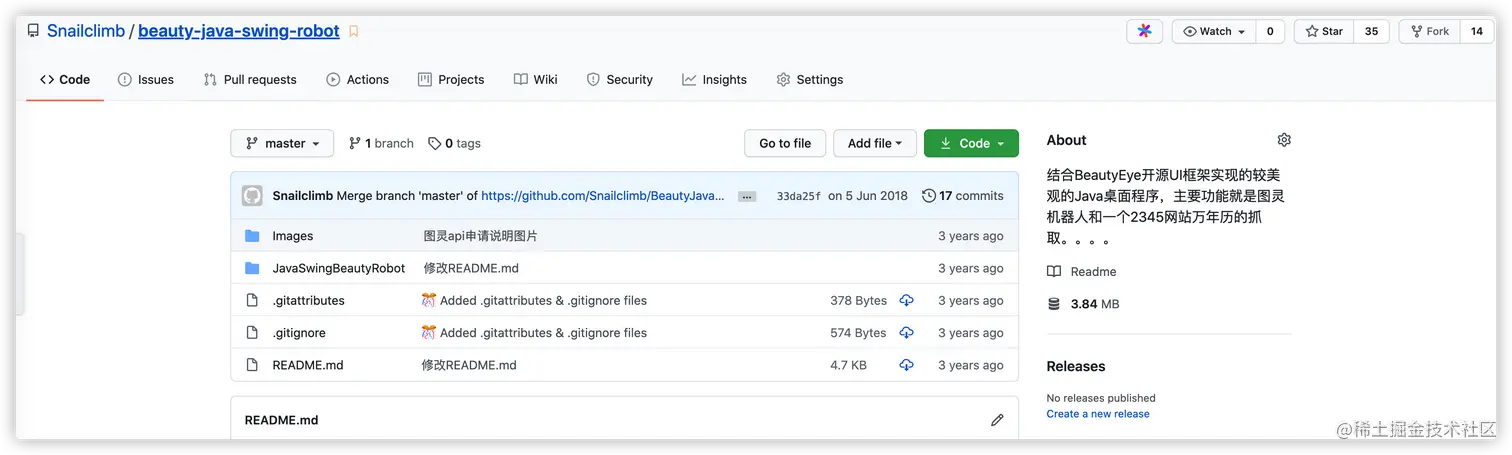Click the JavaSwingBeautyRobot folder icon
Image resolution: width=1512 pixels, height=455 pixels.
click(x=252, y=268)
